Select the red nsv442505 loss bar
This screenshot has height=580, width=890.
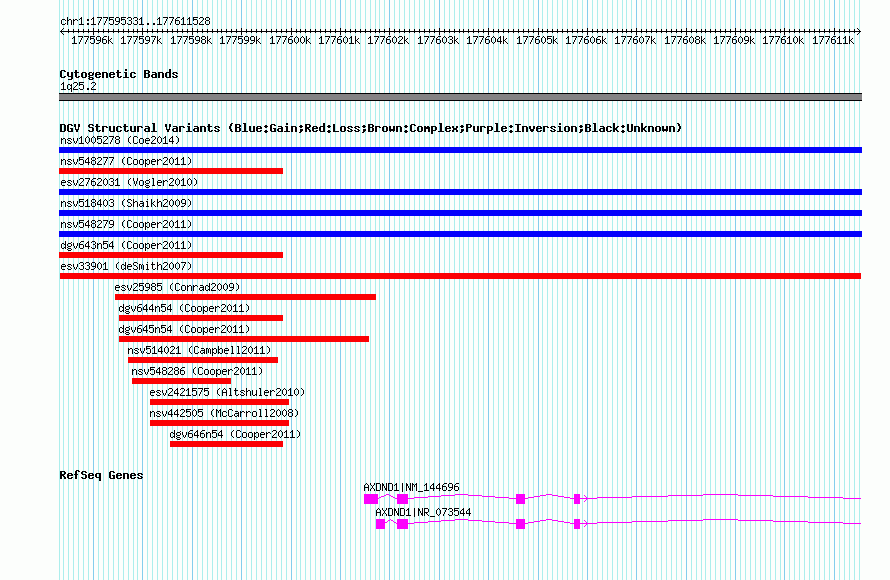click(x=219, y=423)
